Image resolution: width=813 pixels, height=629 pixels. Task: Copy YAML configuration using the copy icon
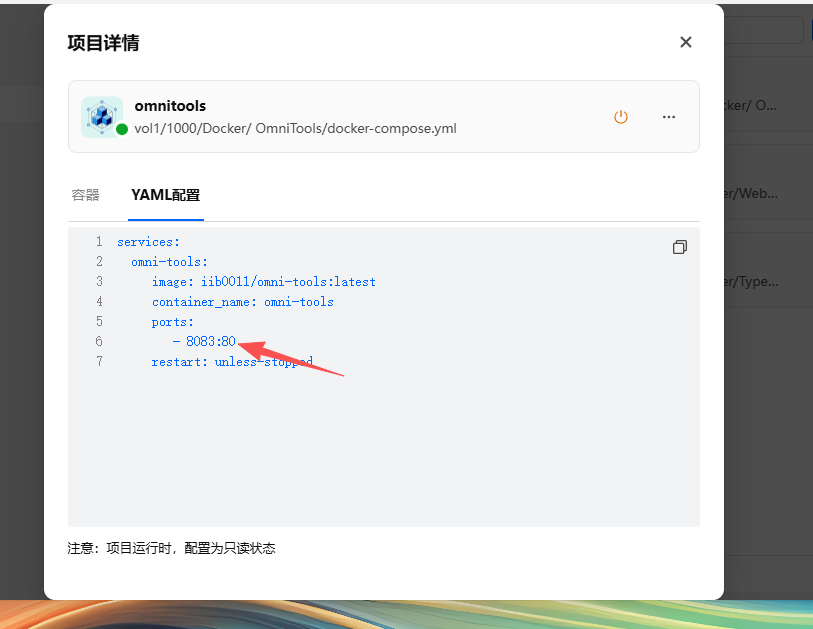coord(680,247)
